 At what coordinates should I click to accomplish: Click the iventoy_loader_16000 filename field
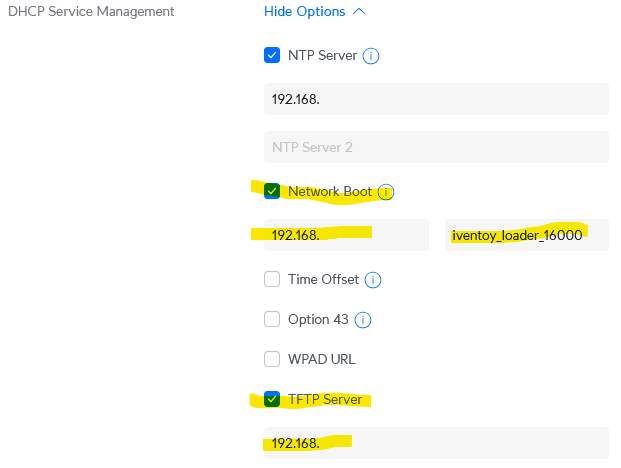point(527,235)
